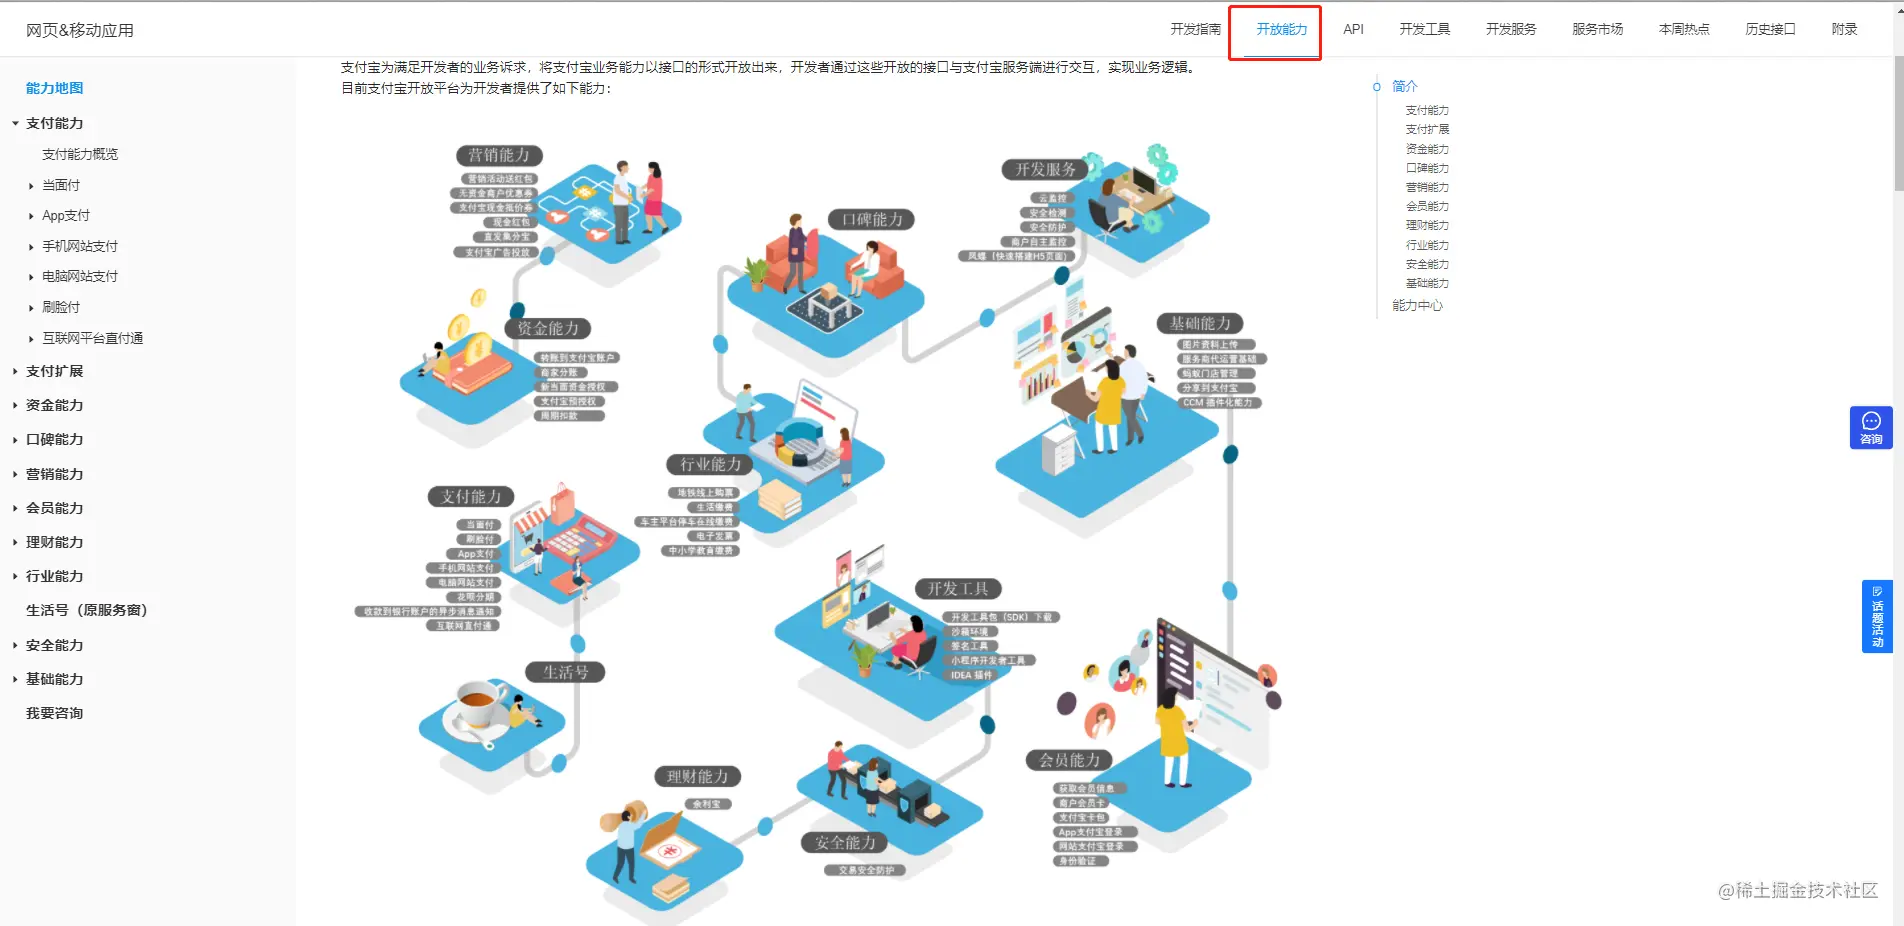This screenshot has height=926, width=1904.
Task: Jump to 口碑能力 in the right outline
Action: [x=1427, y=168]
